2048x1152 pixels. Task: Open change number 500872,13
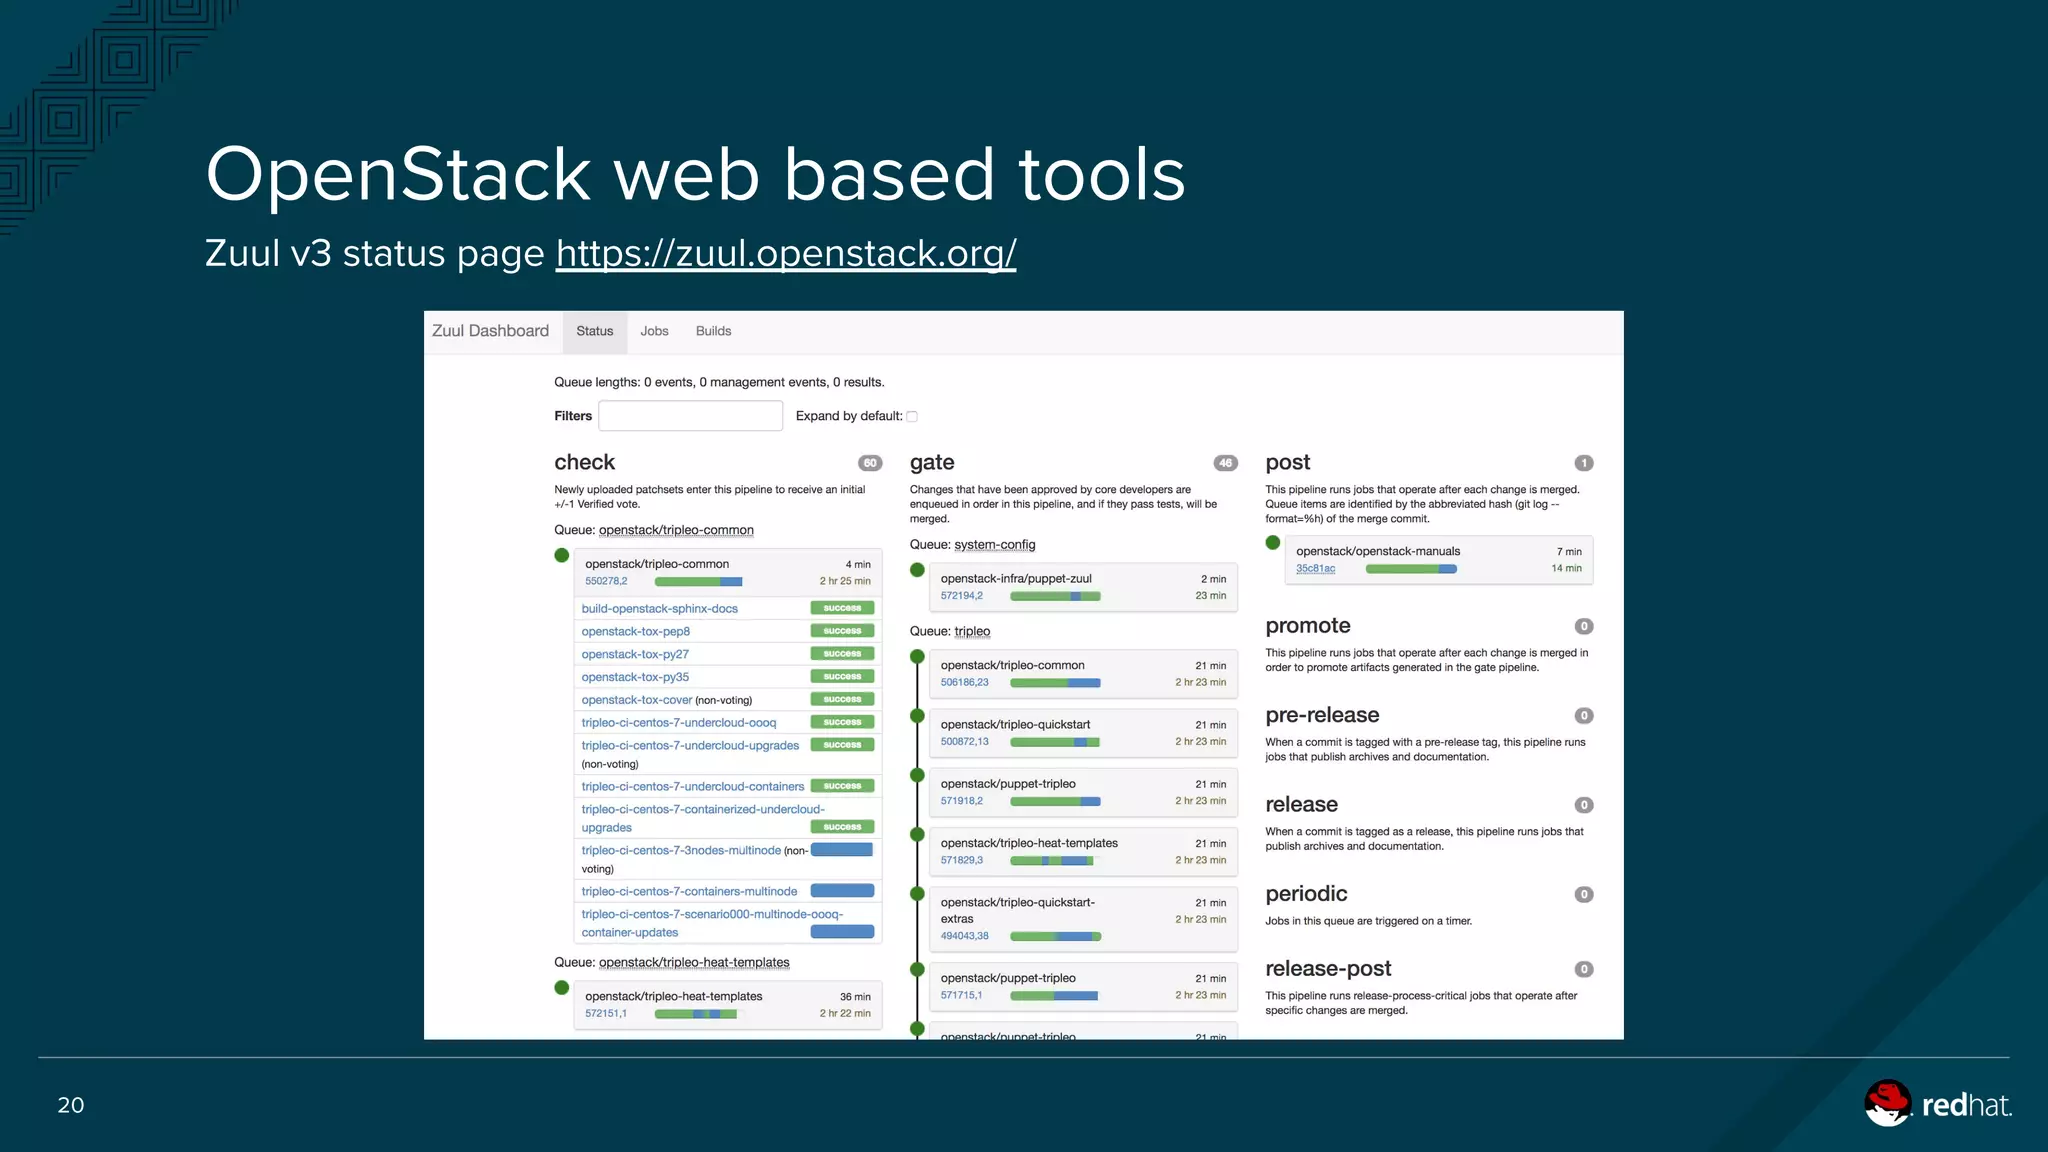tap(965, 741)
